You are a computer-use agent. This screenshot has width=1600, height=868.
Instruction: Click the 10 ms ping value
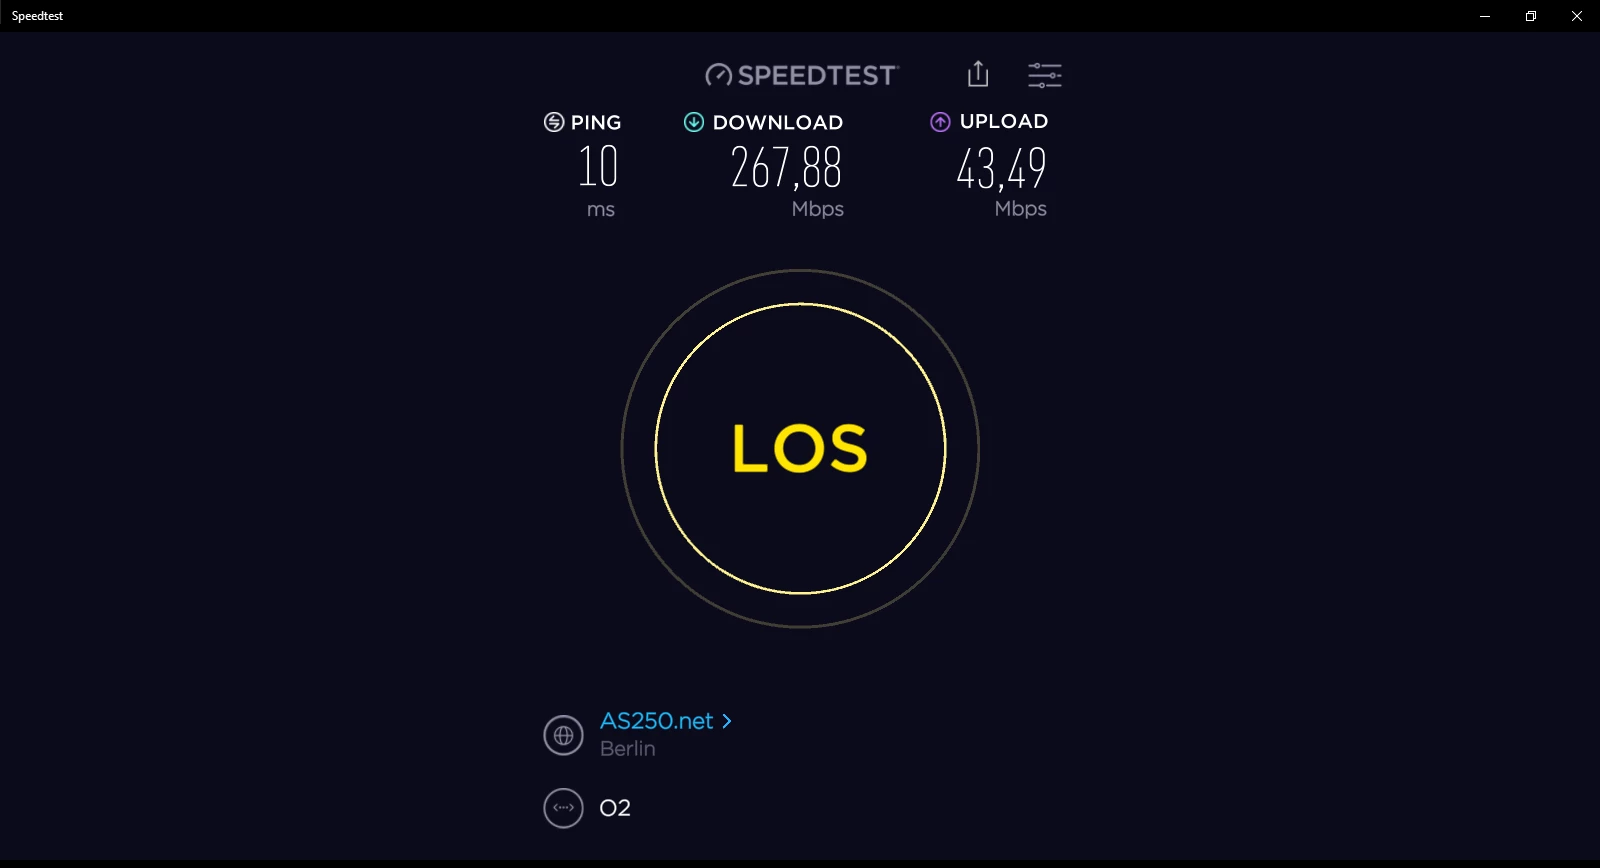tap(598, 166)
